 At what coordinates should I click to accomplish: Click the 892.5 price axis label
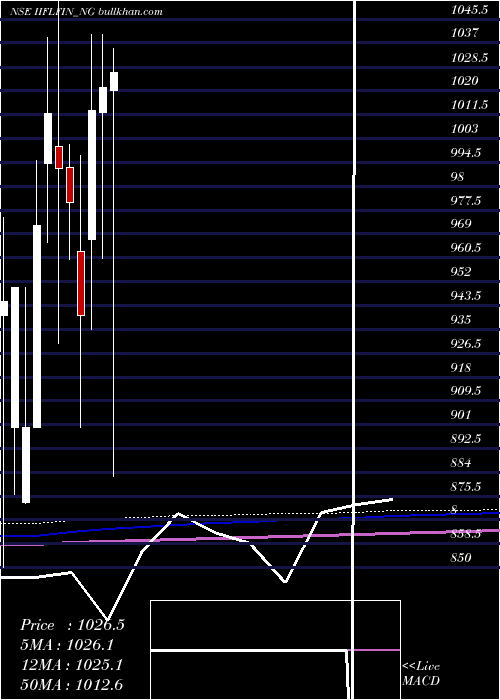coord(466,438)
